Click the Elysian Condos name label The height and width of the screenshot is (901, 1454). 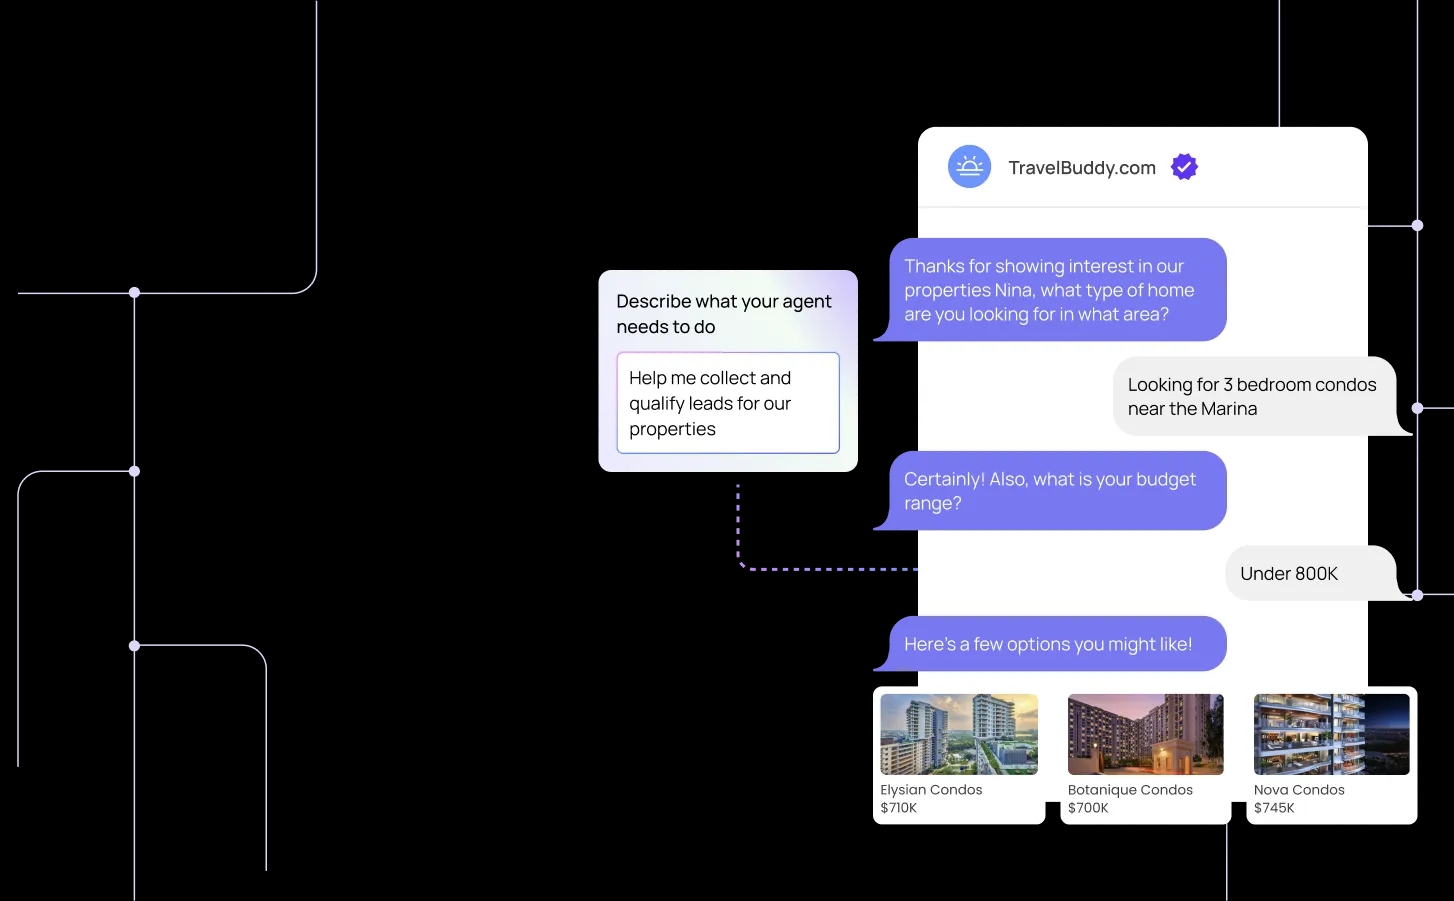[931, 790]
